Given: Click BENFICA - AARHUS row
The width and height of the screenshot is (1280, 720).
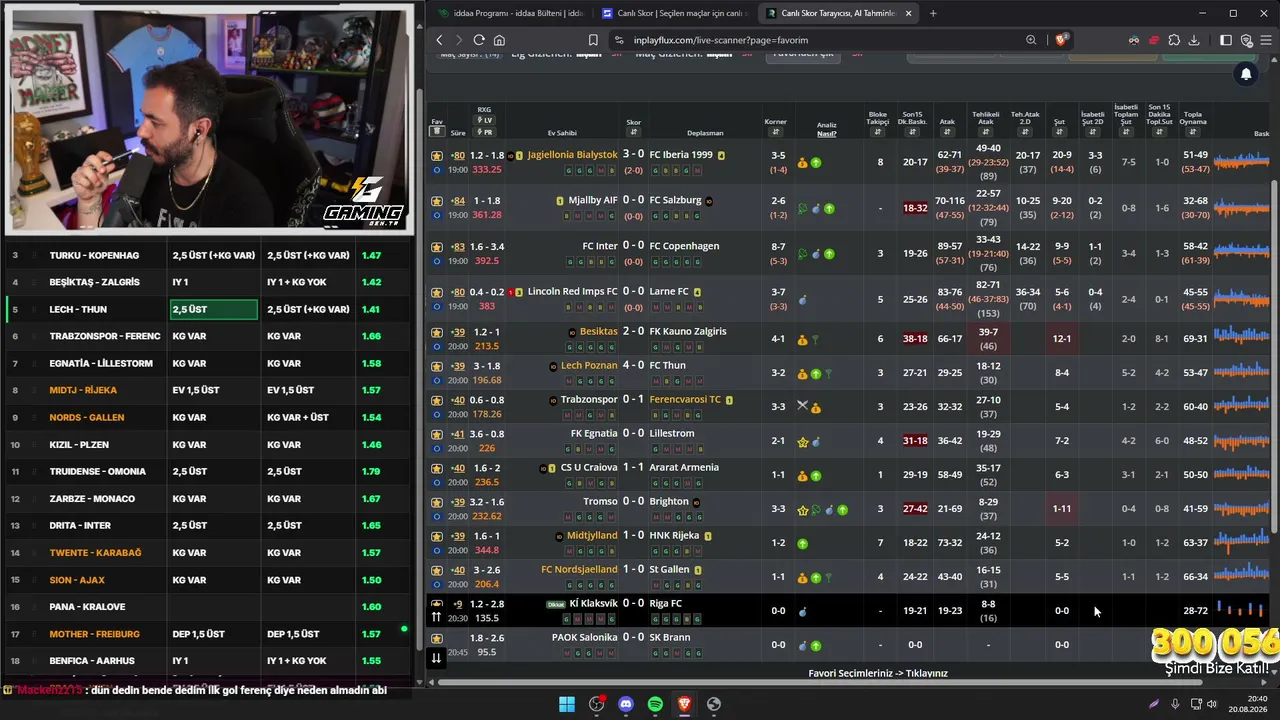Looking at the screenshot, I should tap(209, 661).
